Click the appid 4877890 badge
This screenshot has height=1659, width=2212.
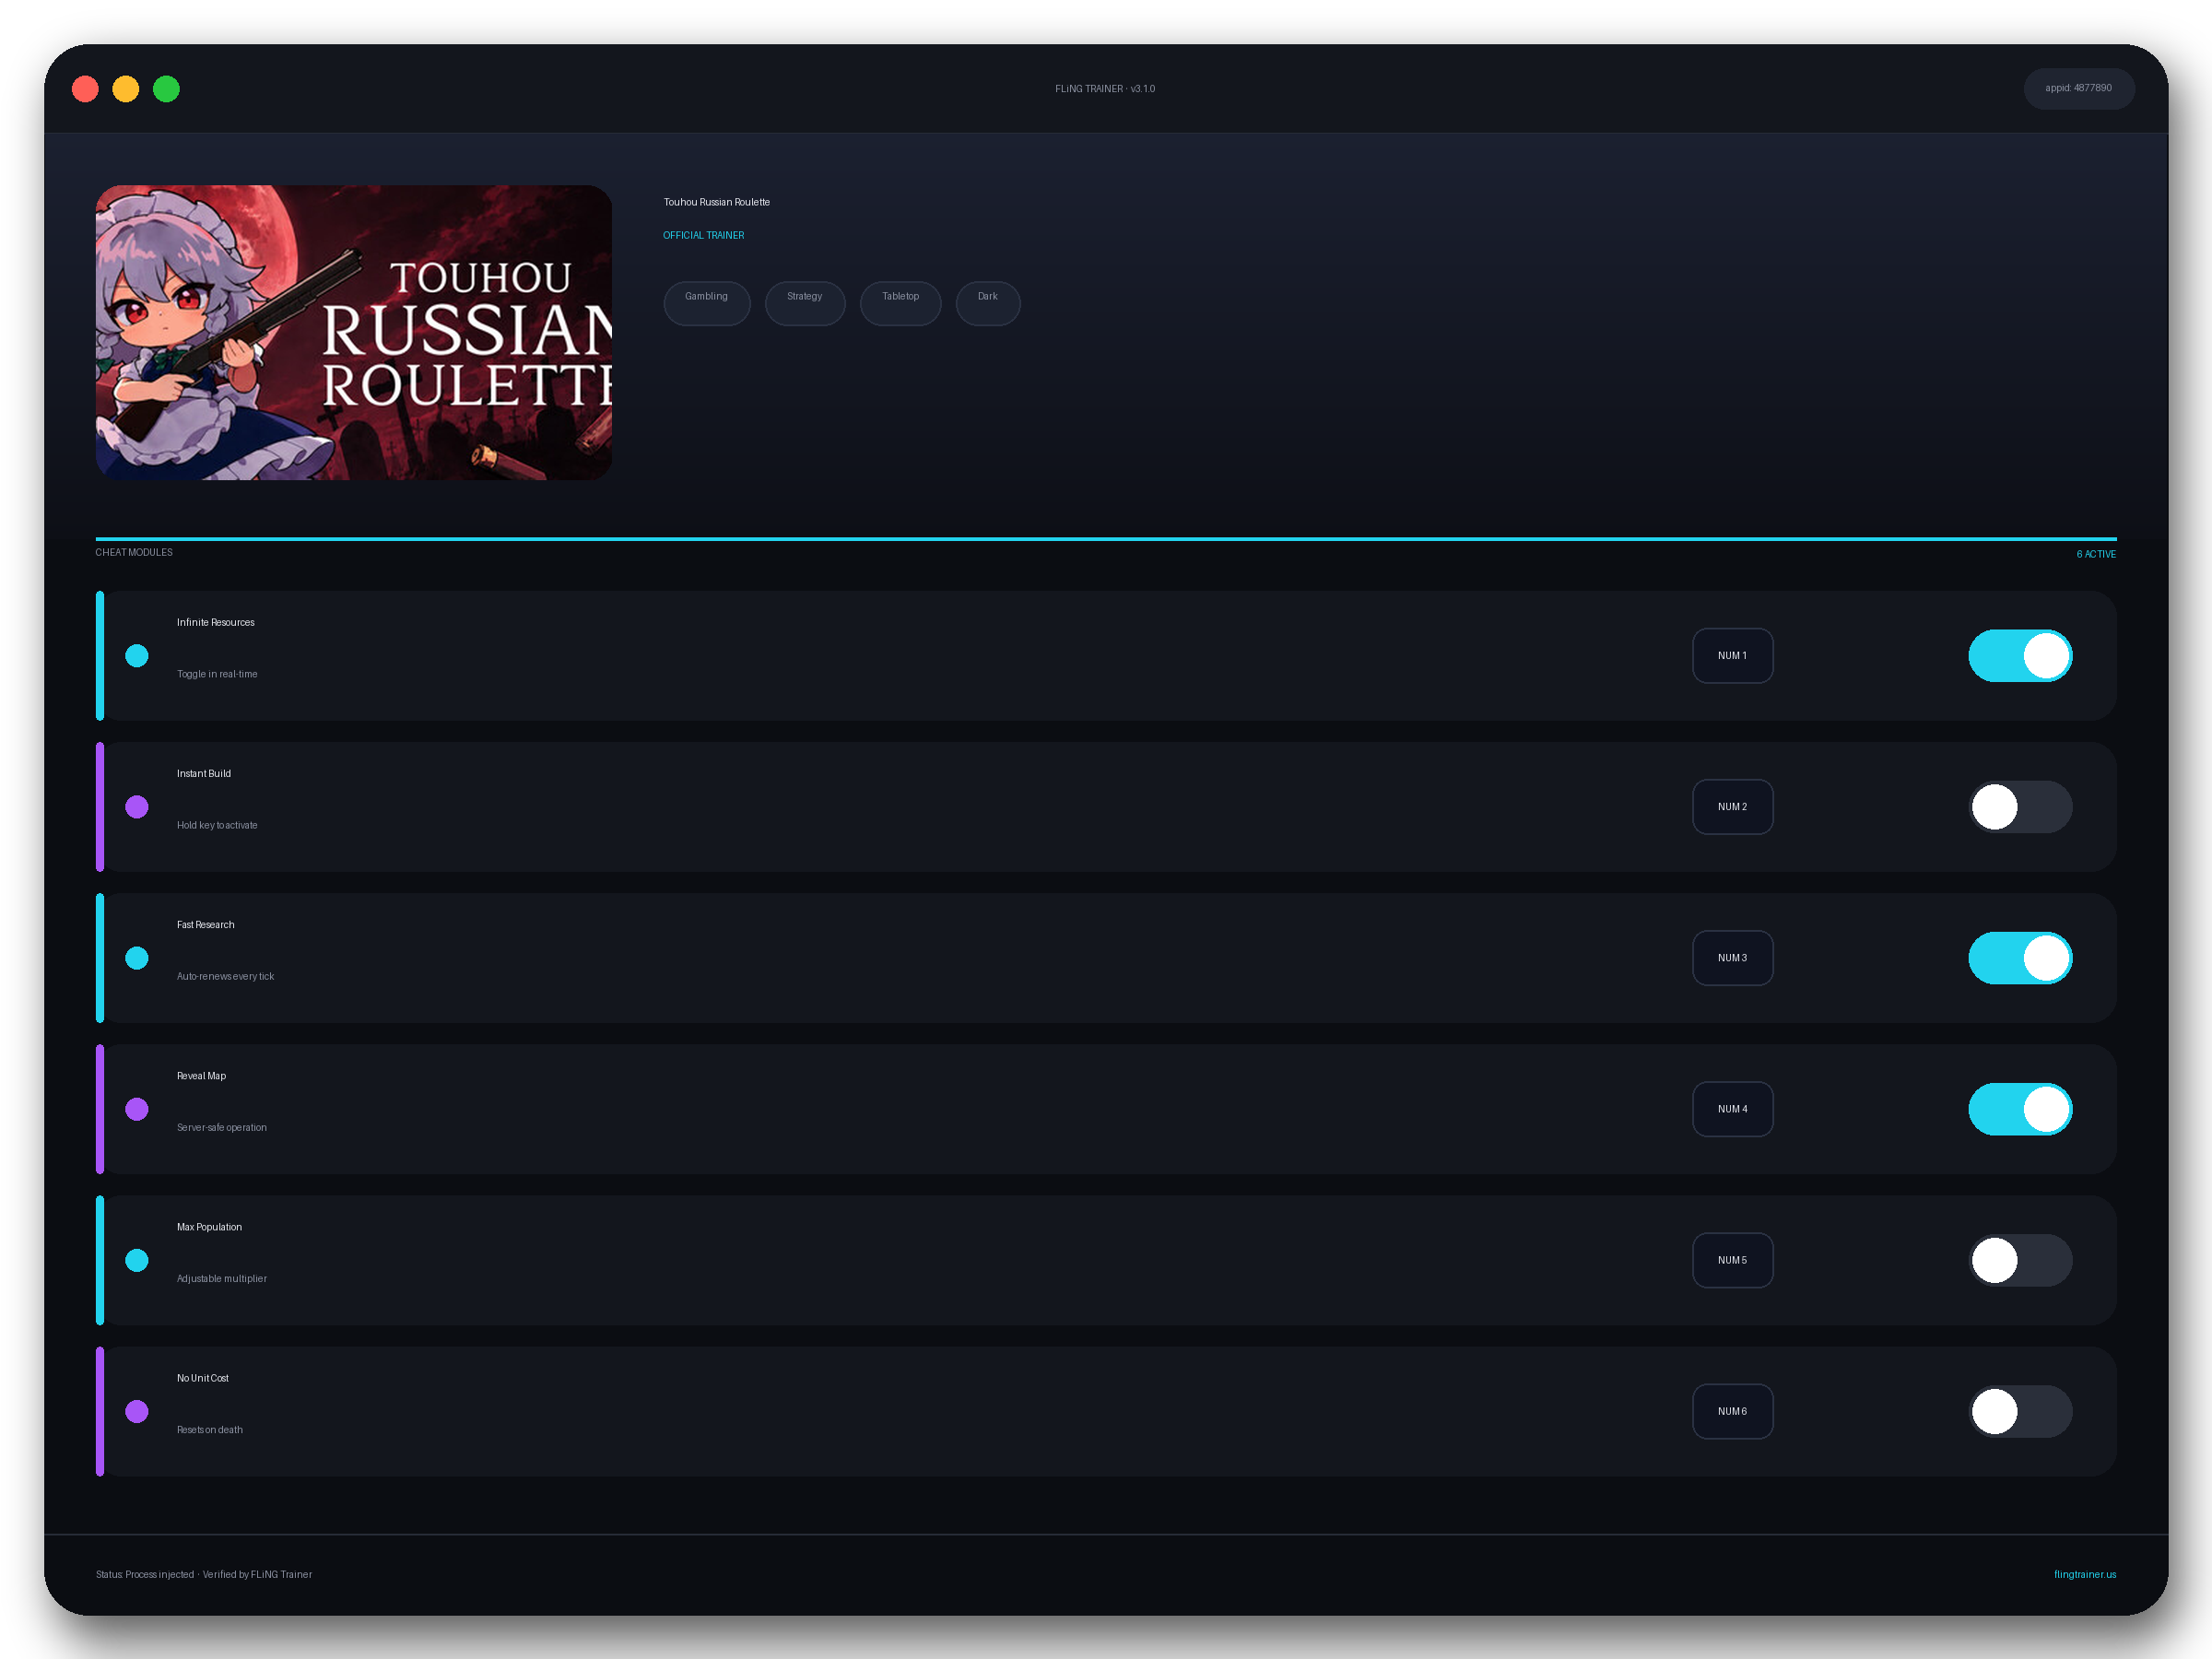point(2078,88)
